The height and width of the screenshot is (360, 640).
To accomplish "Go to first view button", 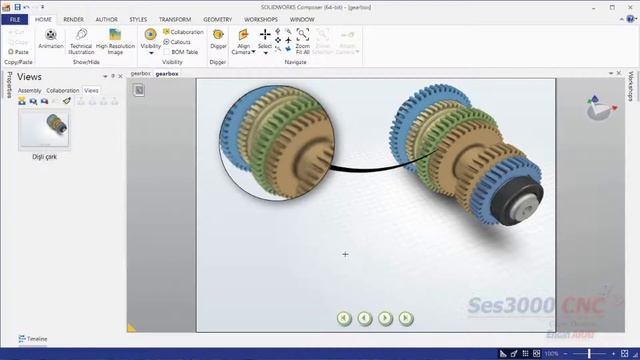I will pyautogui.click(x=344, y=318).
